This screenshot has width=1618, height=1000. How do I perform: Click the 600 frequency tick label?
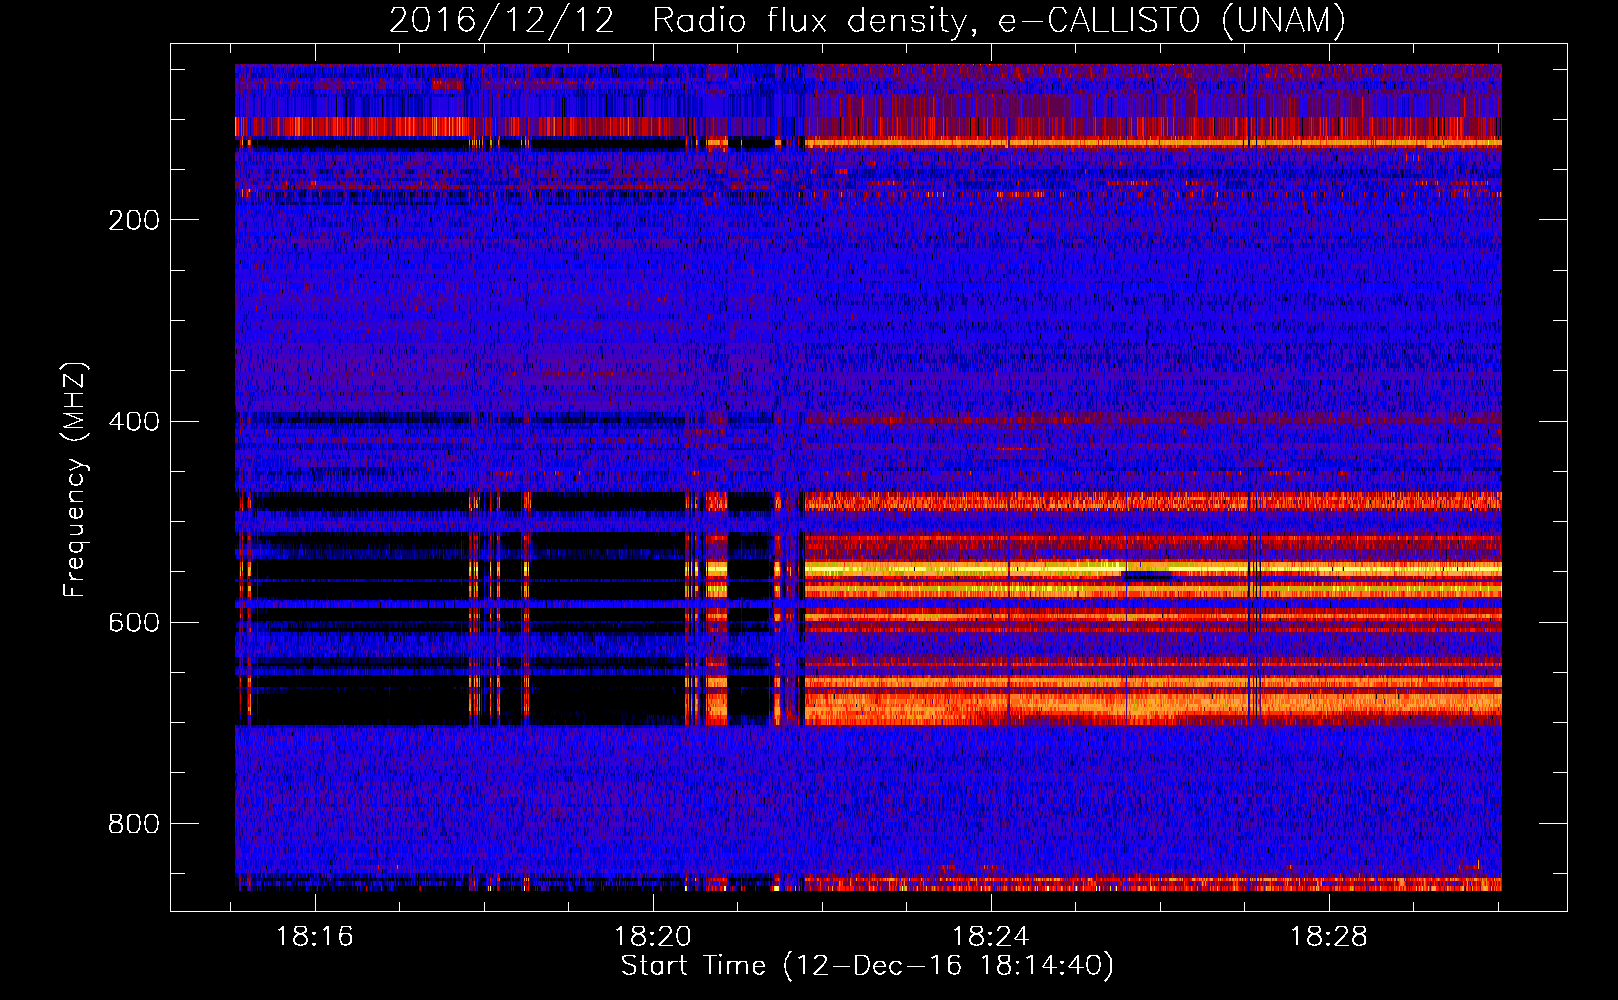tap(134, 622)
